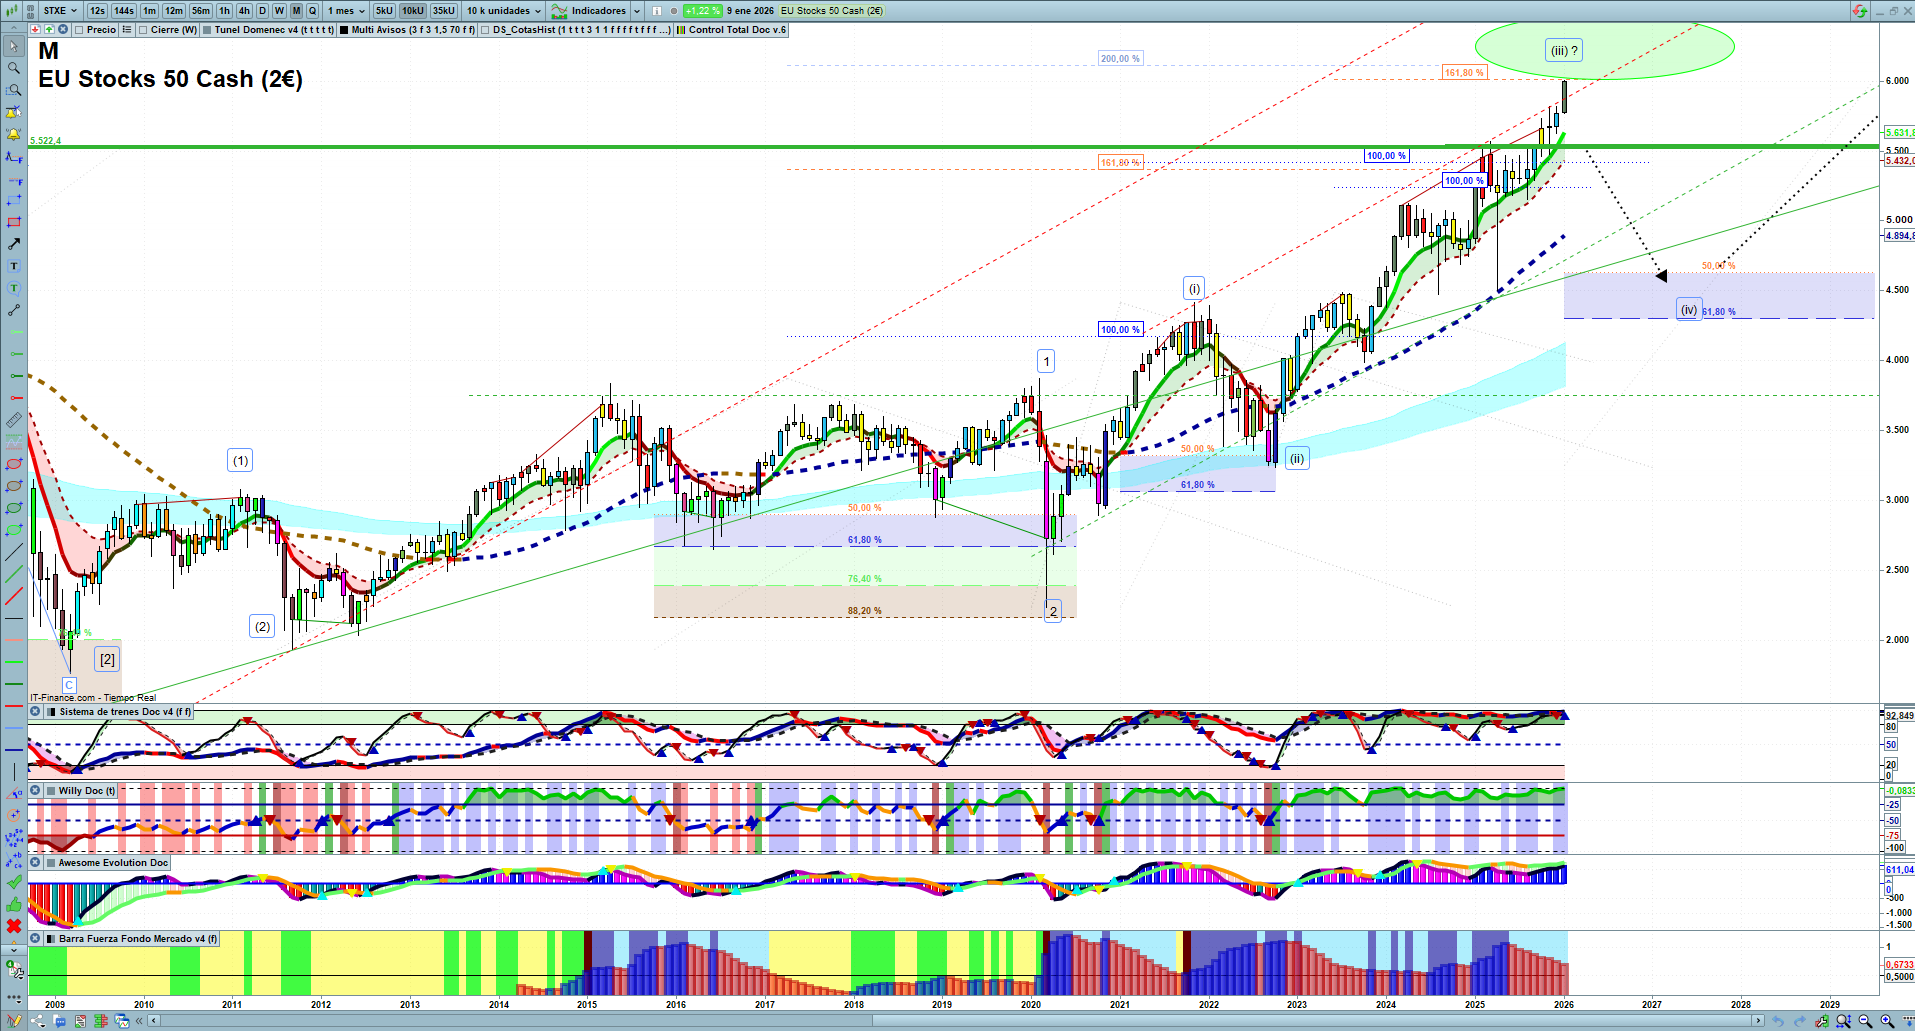Click the scrollbar right arrow at bottom
Screen dimensions: 1915x1031
click(x=1759, y=1021)
